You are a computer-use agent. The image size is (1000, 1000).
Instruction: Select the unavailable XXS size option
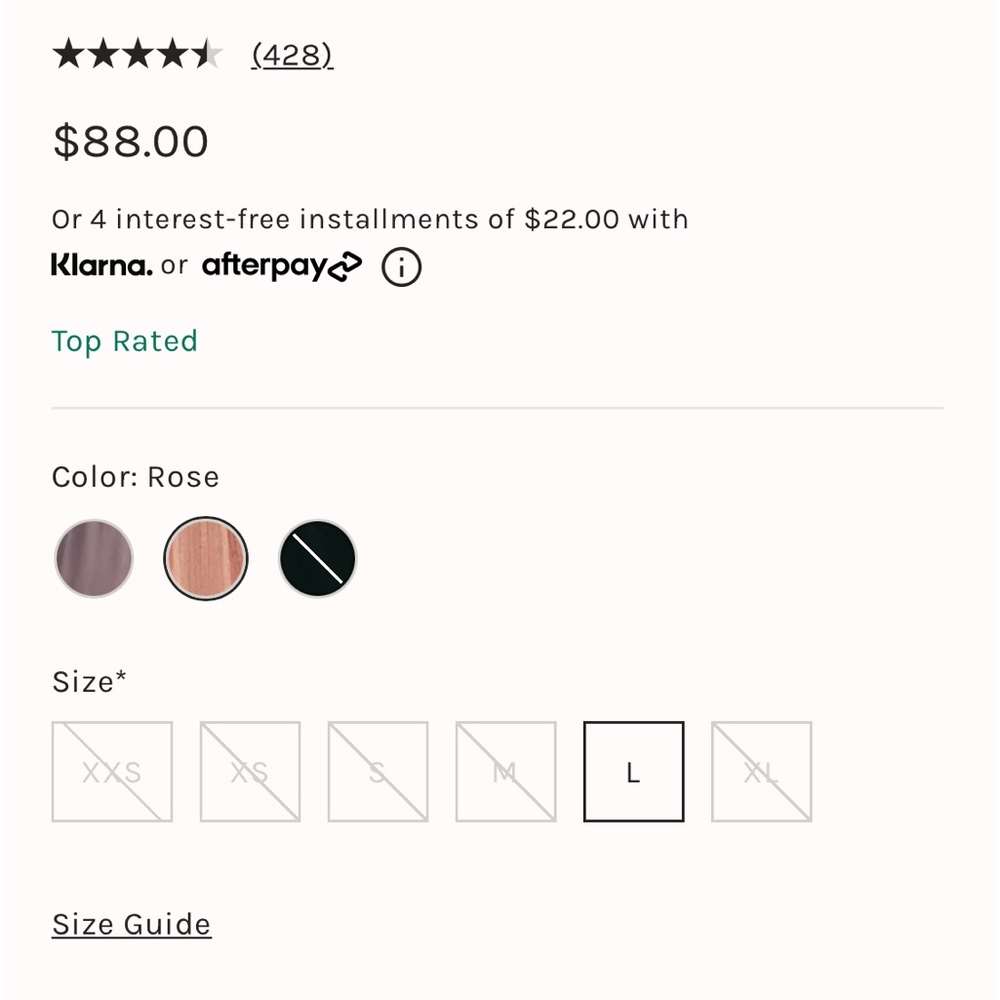pos(112,772)
